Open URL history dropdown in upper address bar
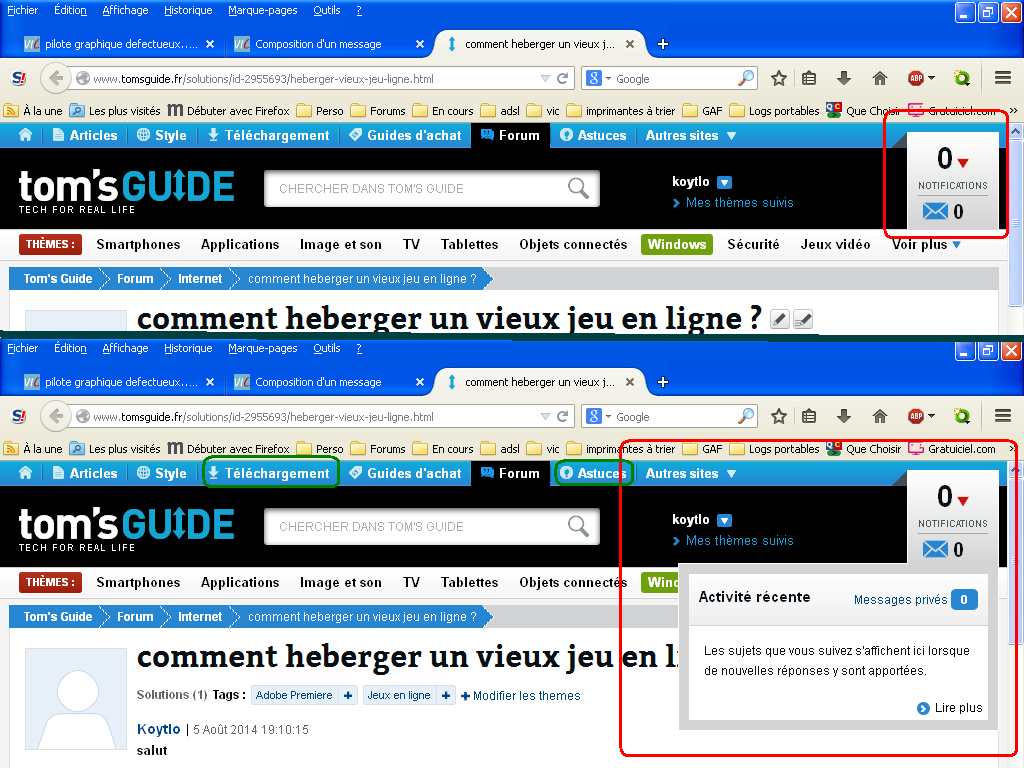The width and height of the screenshot is (1024, 768). click(545, 79)
